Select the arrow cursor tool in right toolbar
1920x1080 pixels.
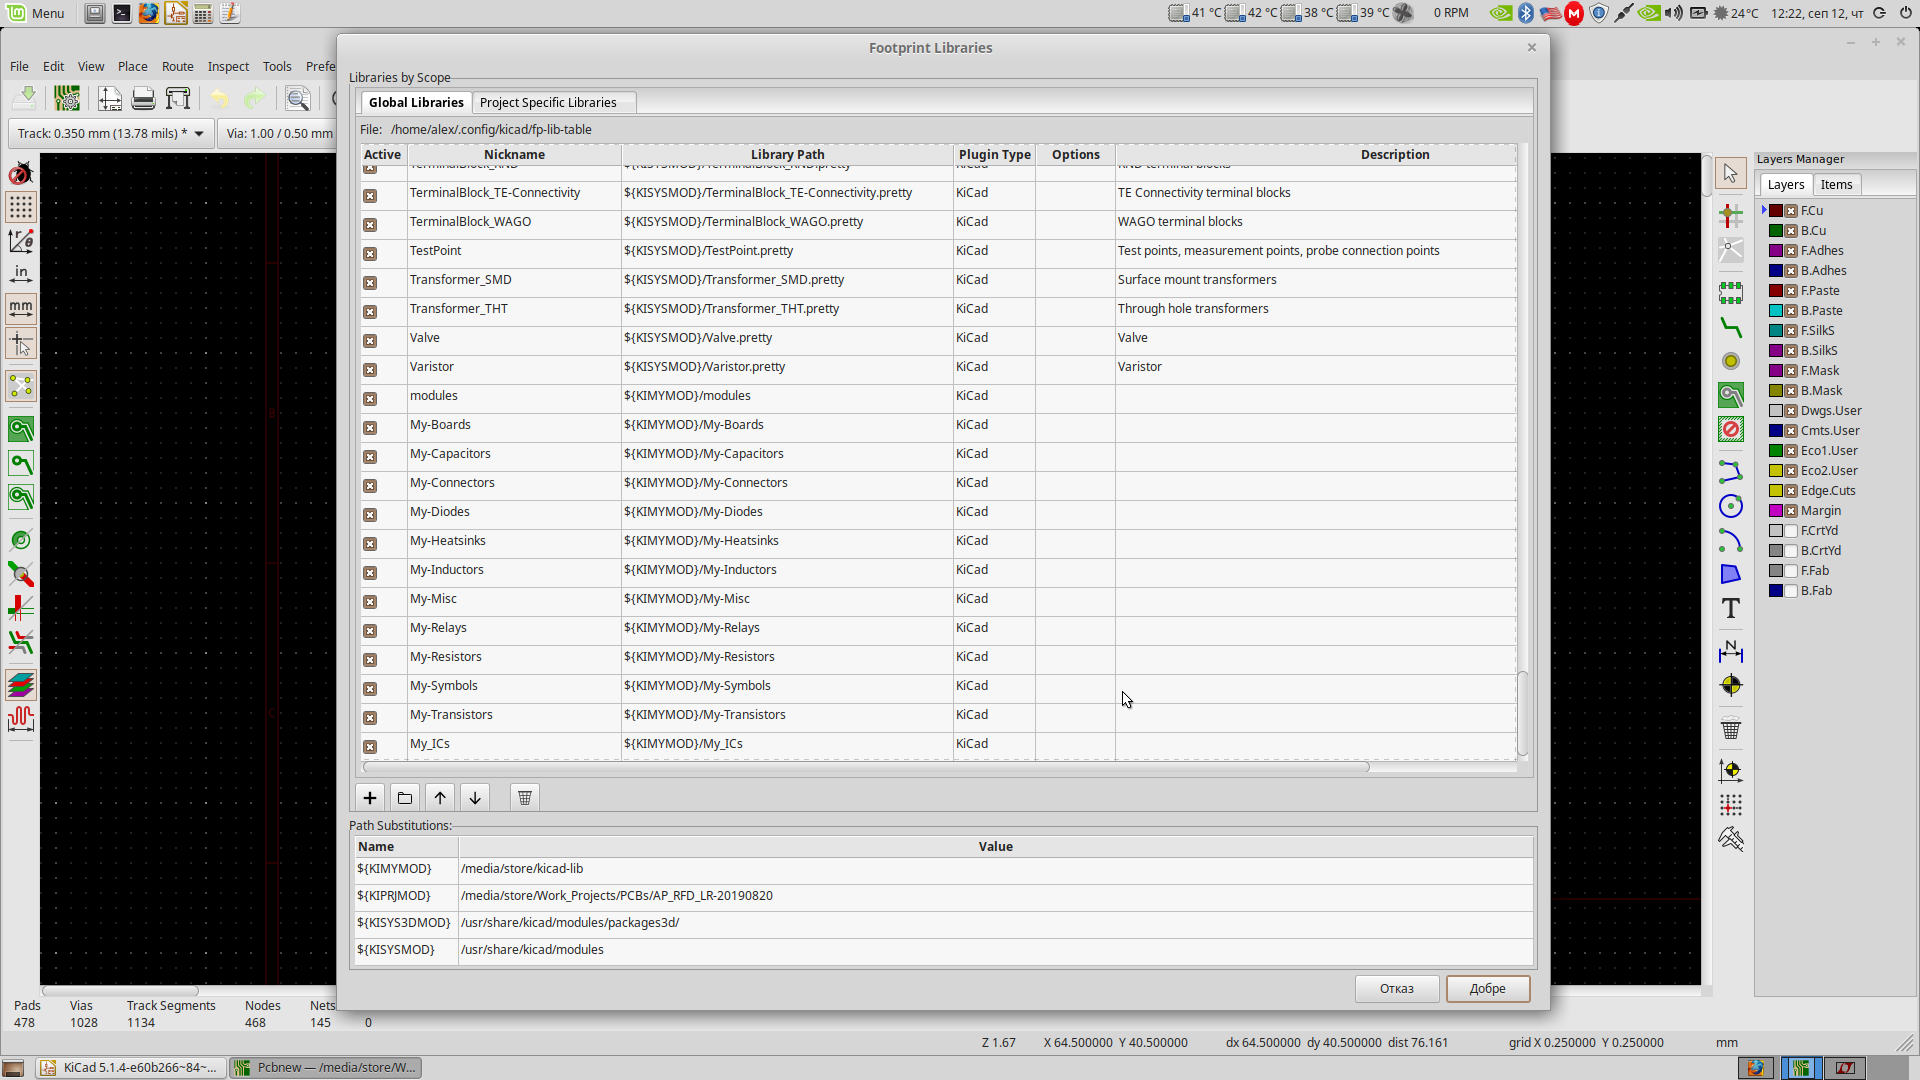pyautogui.click(x=1731, y=174)
